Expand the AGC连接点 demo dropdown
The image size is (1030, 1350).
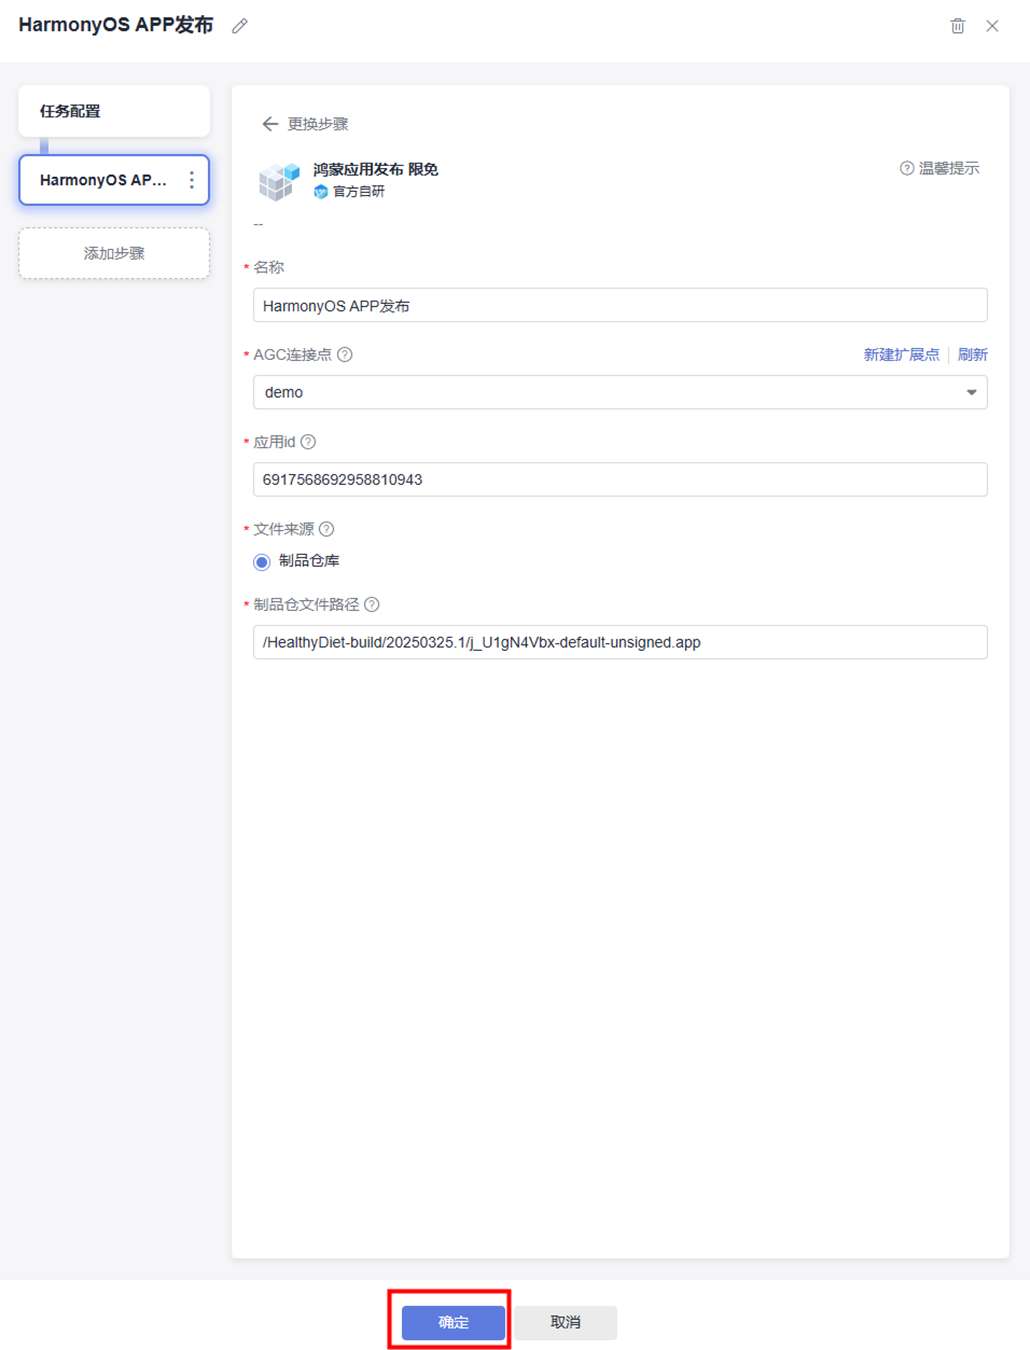pyautogui.click(x=970, y=393)
